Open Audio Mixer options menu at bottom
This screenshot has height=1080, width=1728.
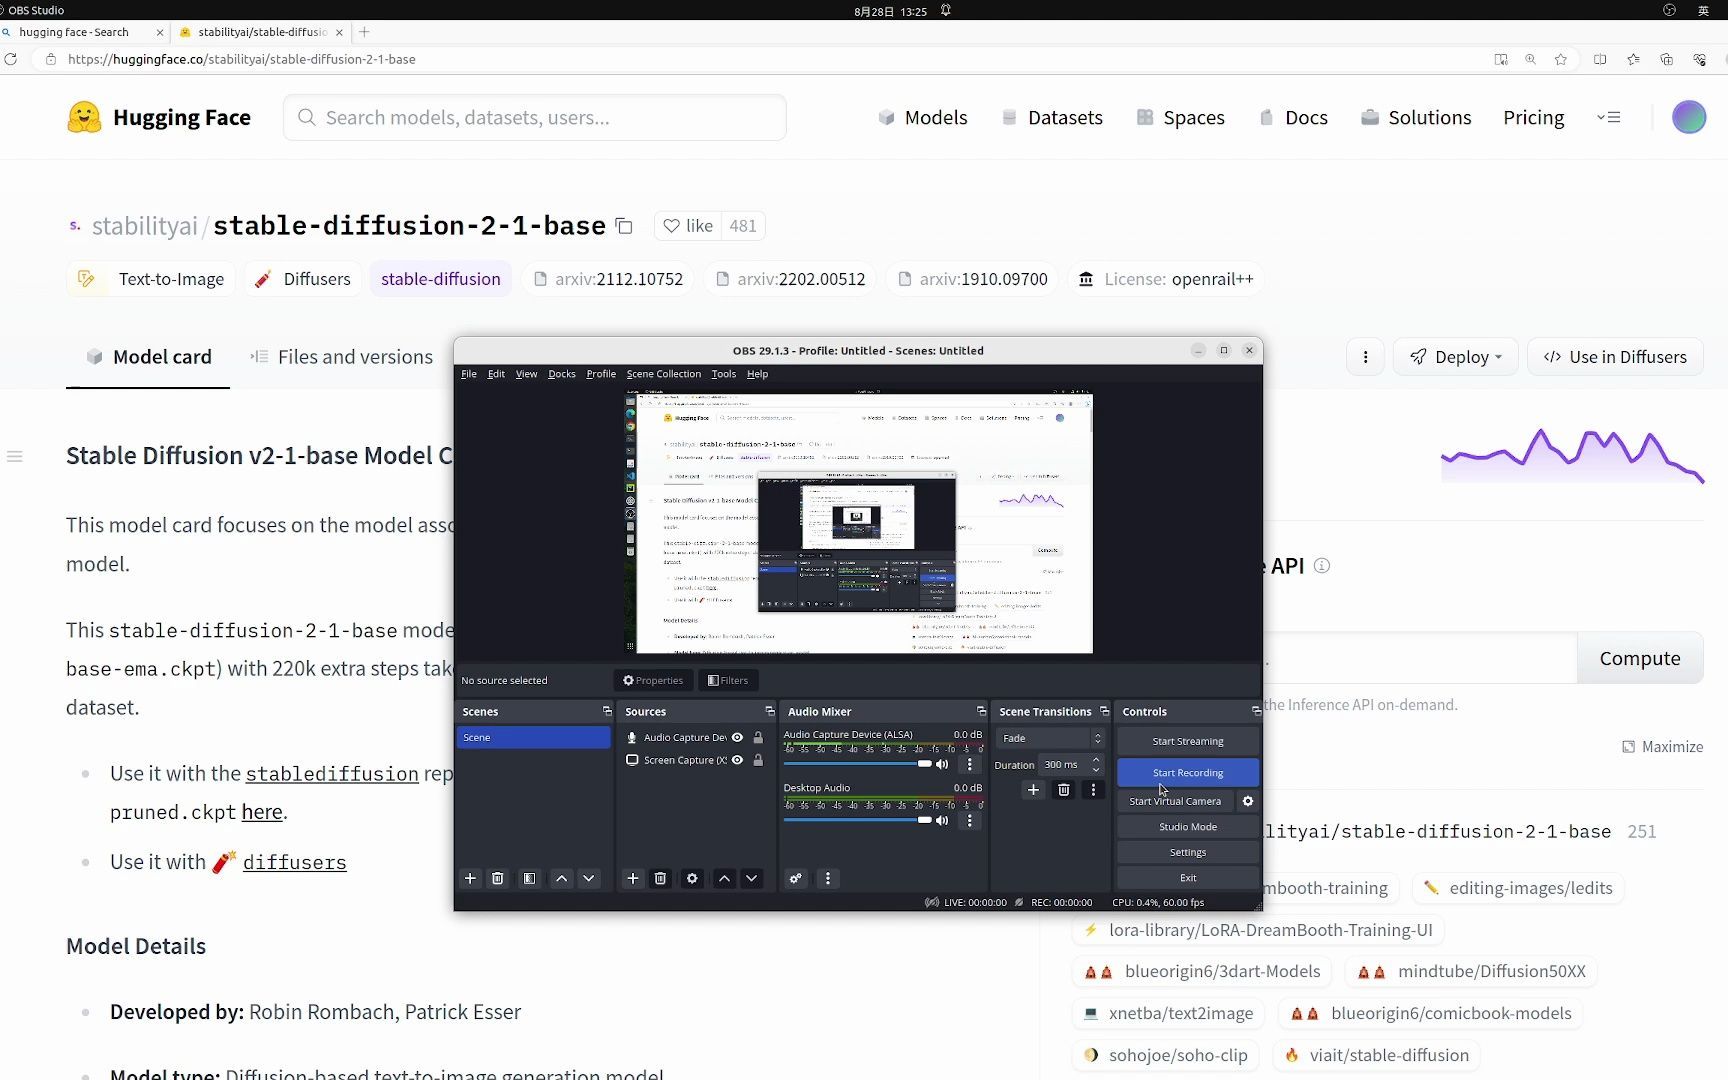click(827, 878)
